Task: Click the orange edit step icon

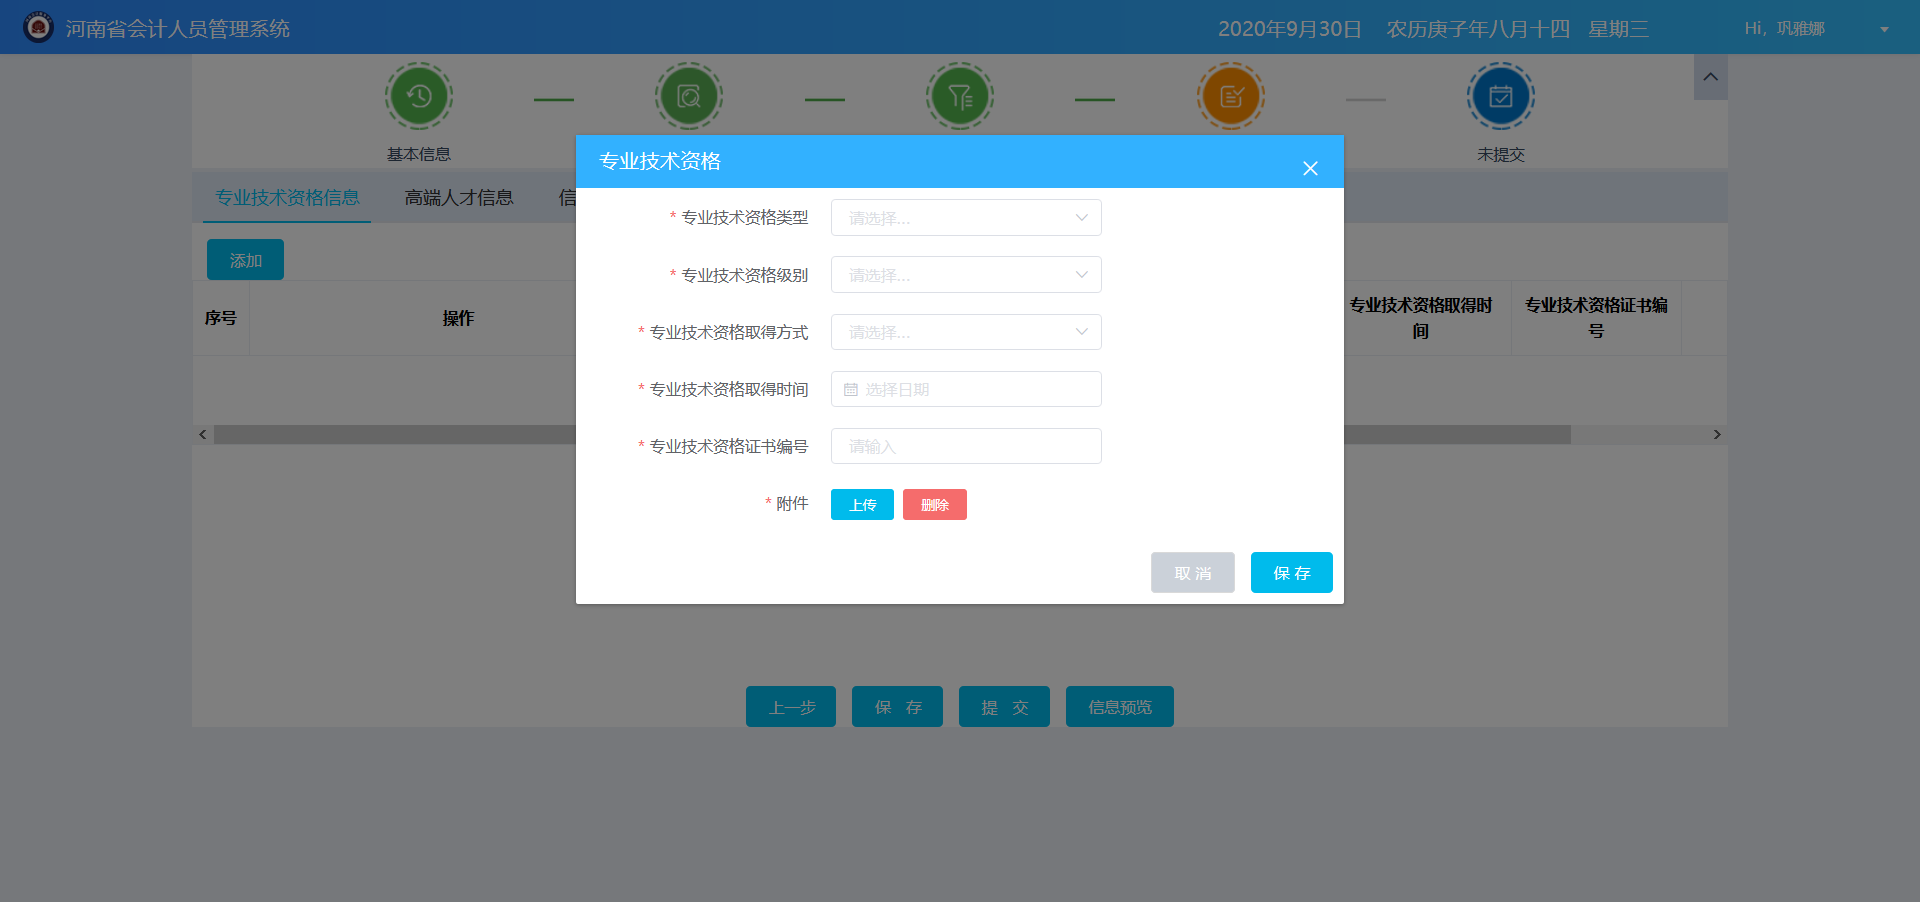Action: point(1230,96)
